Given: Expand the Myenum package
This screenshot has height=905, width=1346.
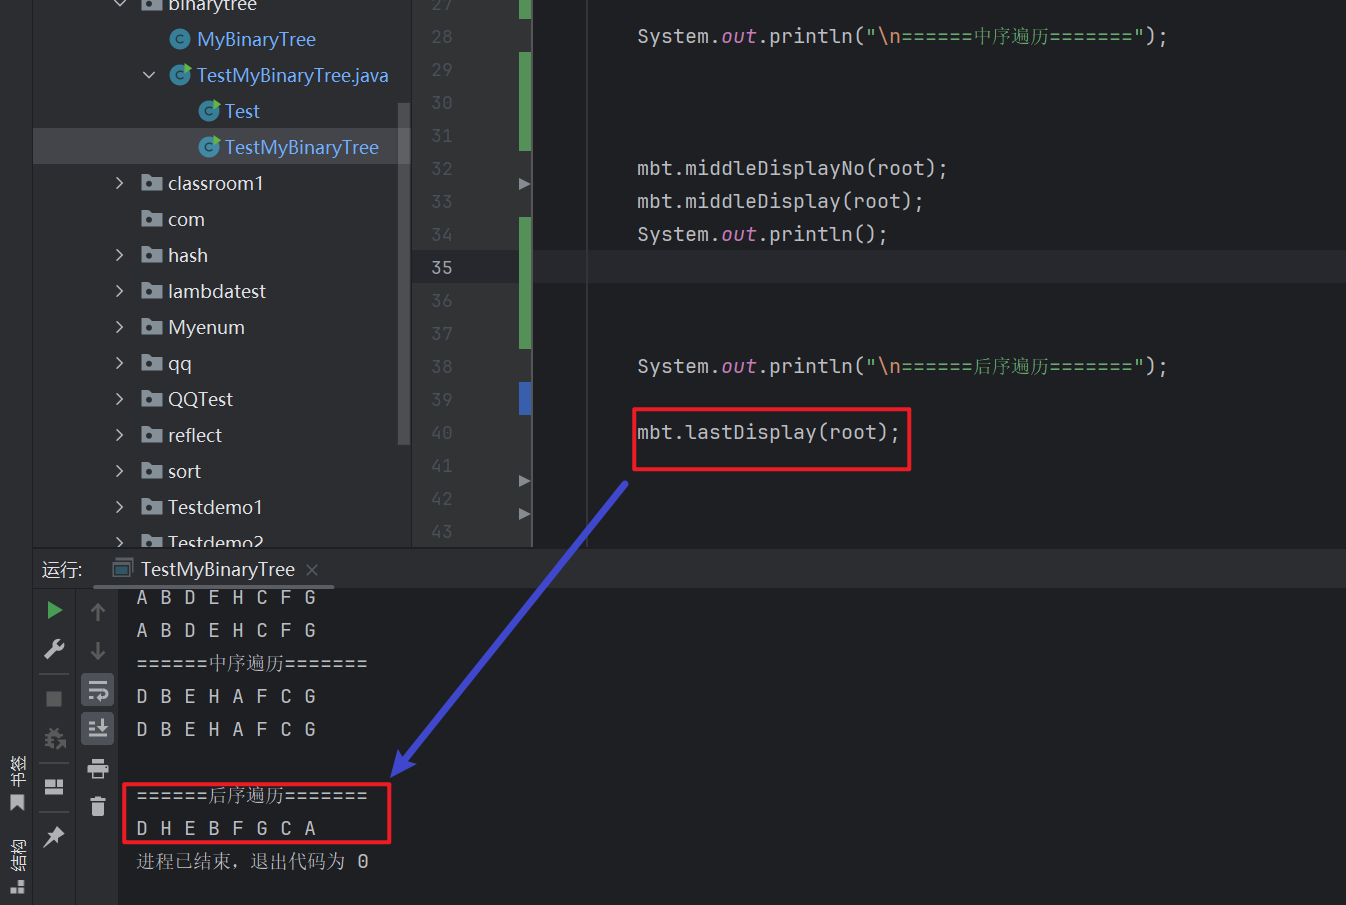Looking at the screenshot, I should click(120, 327).
